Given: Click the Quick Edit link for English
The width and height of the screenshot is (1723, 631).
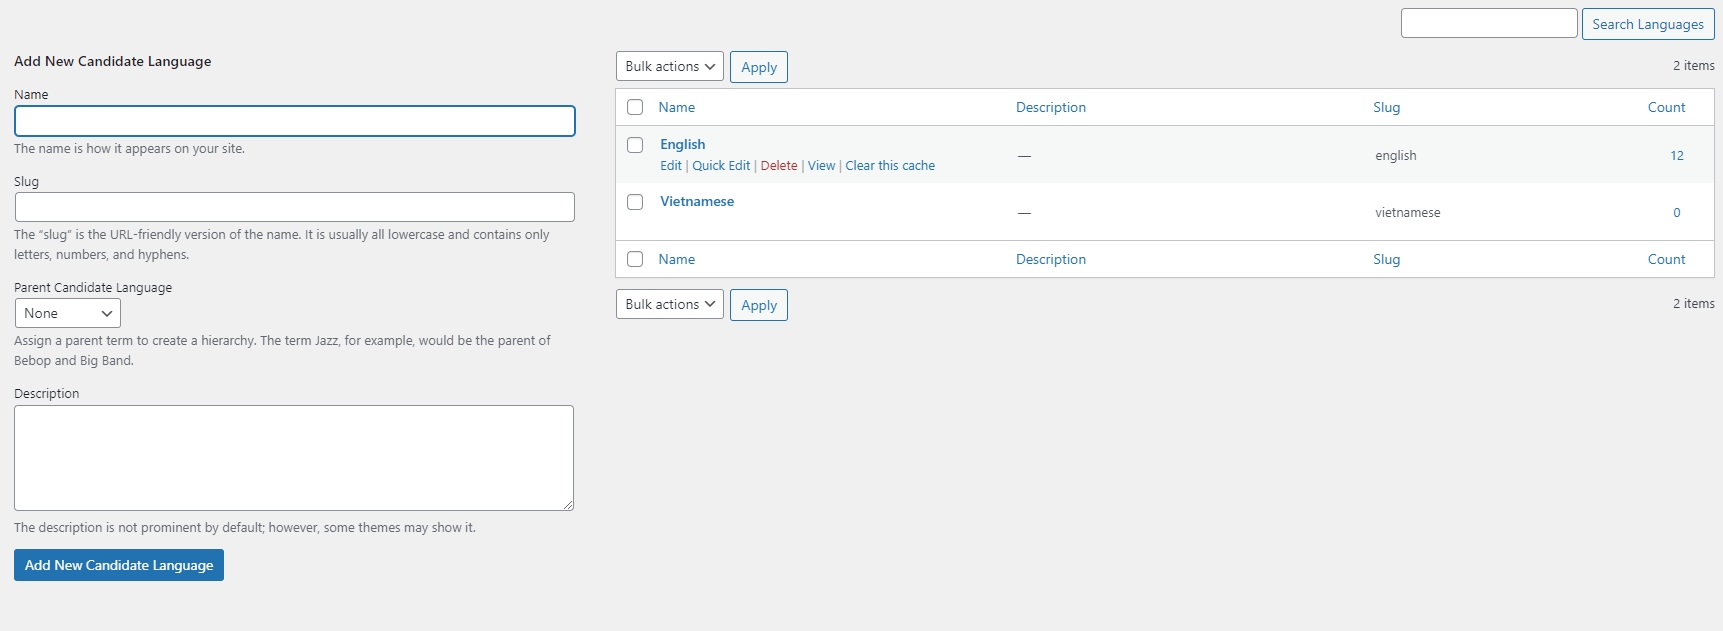Looking at the screenshot, I should pyautogui.click(x=721, y=166).
